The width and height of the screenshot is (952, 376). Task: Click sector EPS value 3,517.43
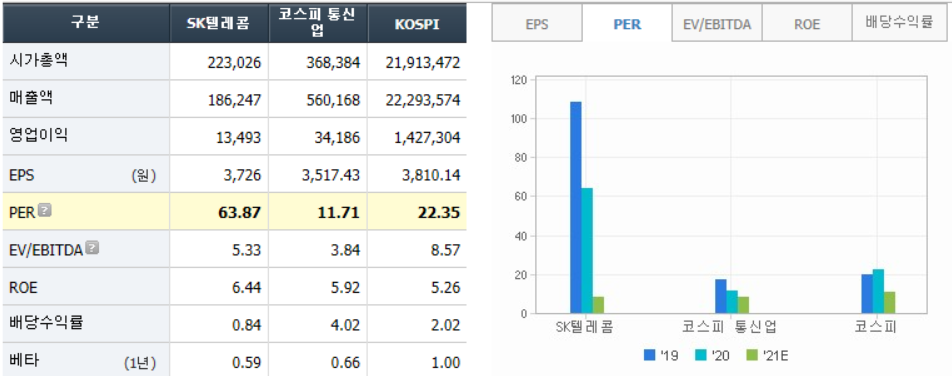coord(332,175)
